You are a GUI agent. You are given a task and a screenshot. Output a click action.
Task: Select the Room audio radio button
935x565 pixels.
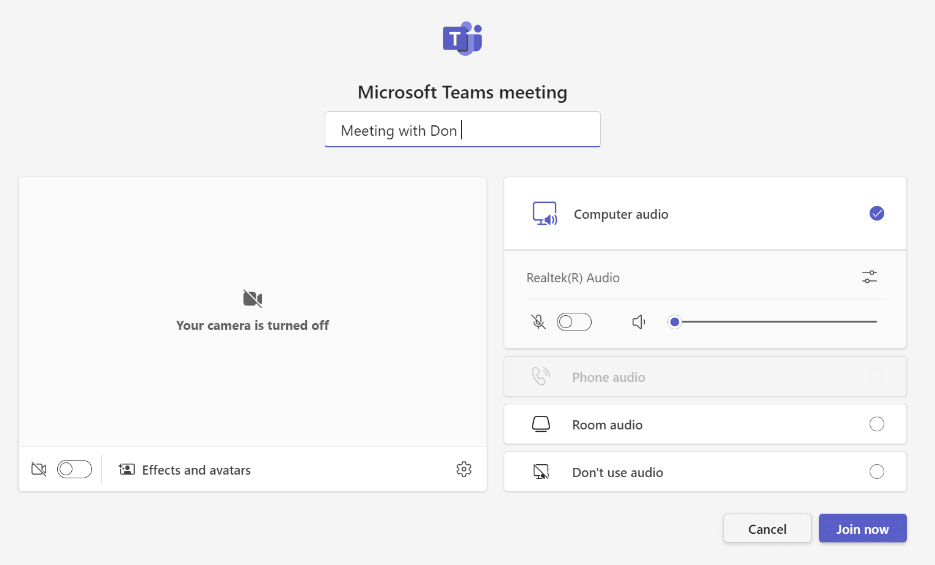click(876, 424)
